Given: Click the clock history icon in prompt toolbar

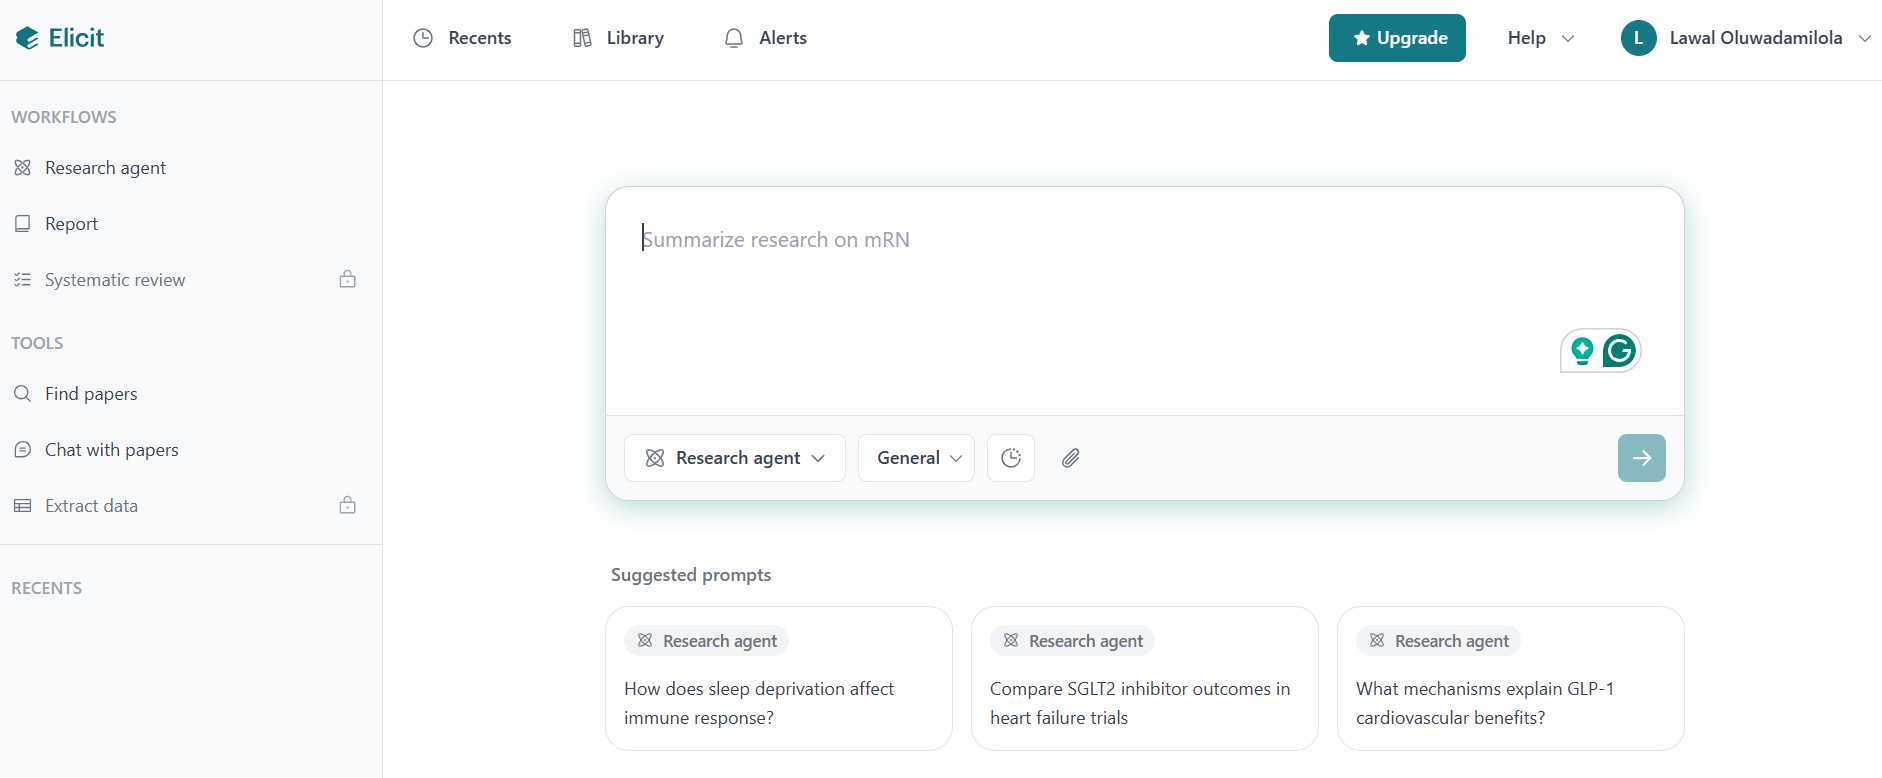Looking at the screenshot, I should [x=1011, y=458].
